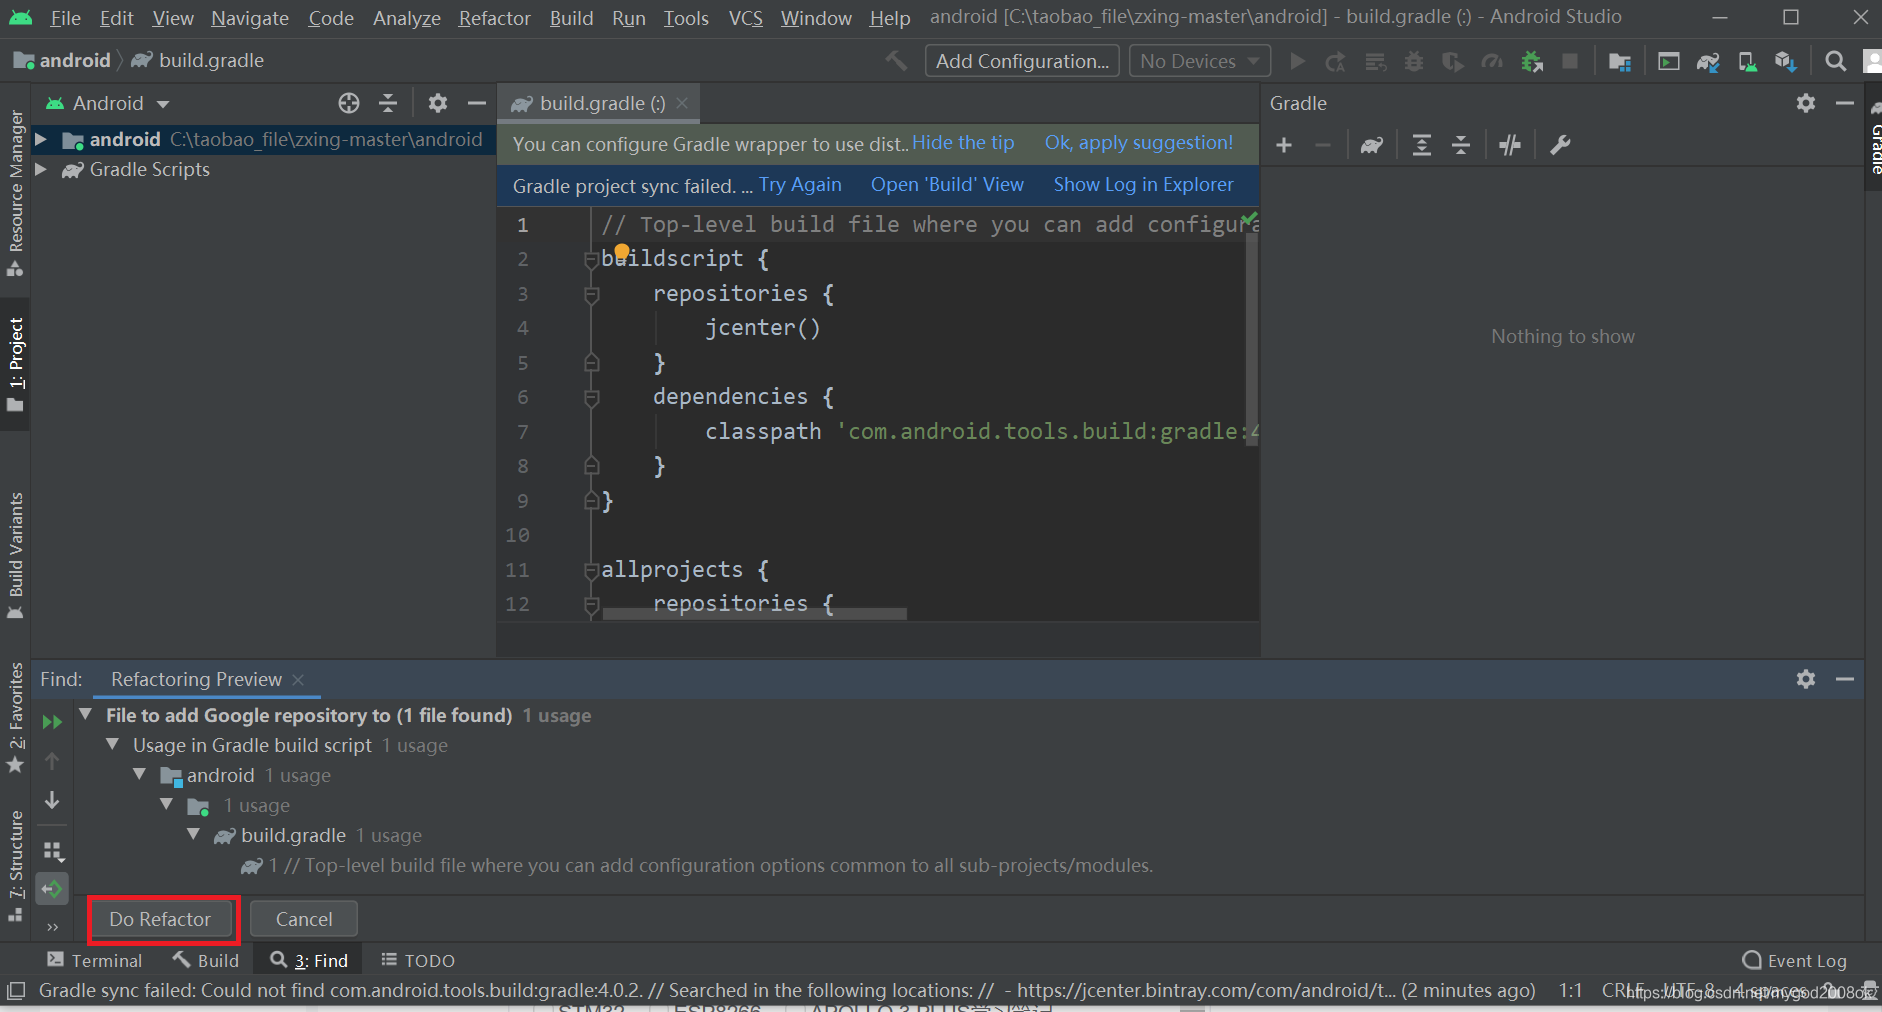Click the Rerun green double-arrow icon
Viewport: 1882px width, 1012px height.
click(x=52, y=722)
